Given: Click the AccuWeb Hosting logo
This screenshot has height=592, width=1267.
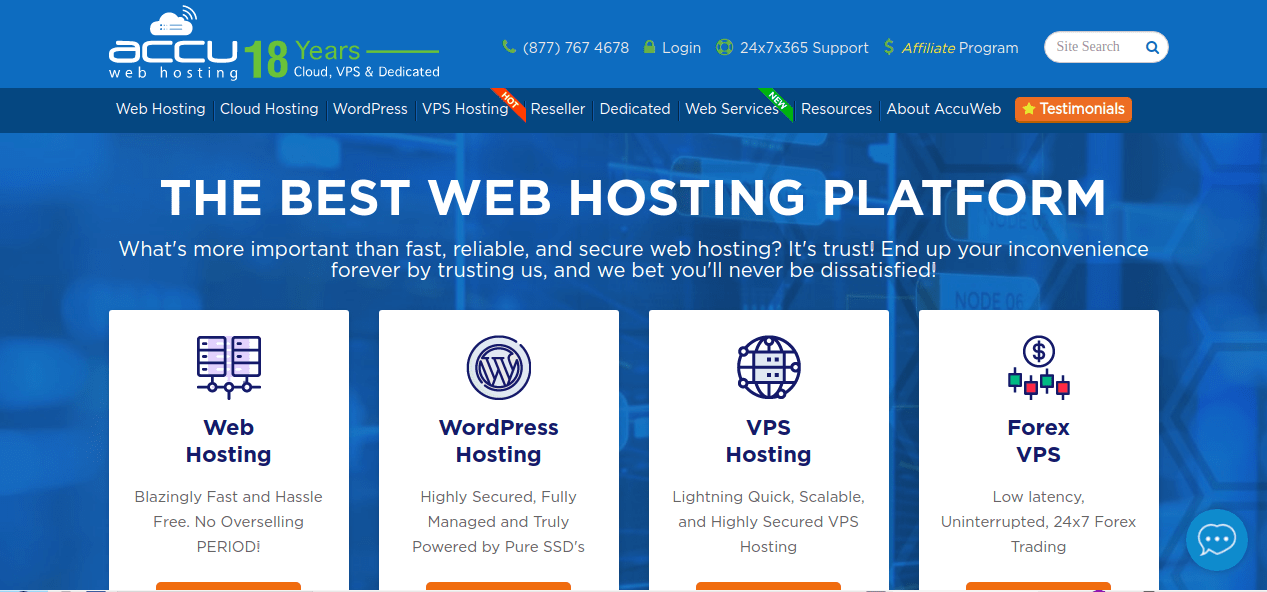Looking at the screenshot, I should point(174,45).
